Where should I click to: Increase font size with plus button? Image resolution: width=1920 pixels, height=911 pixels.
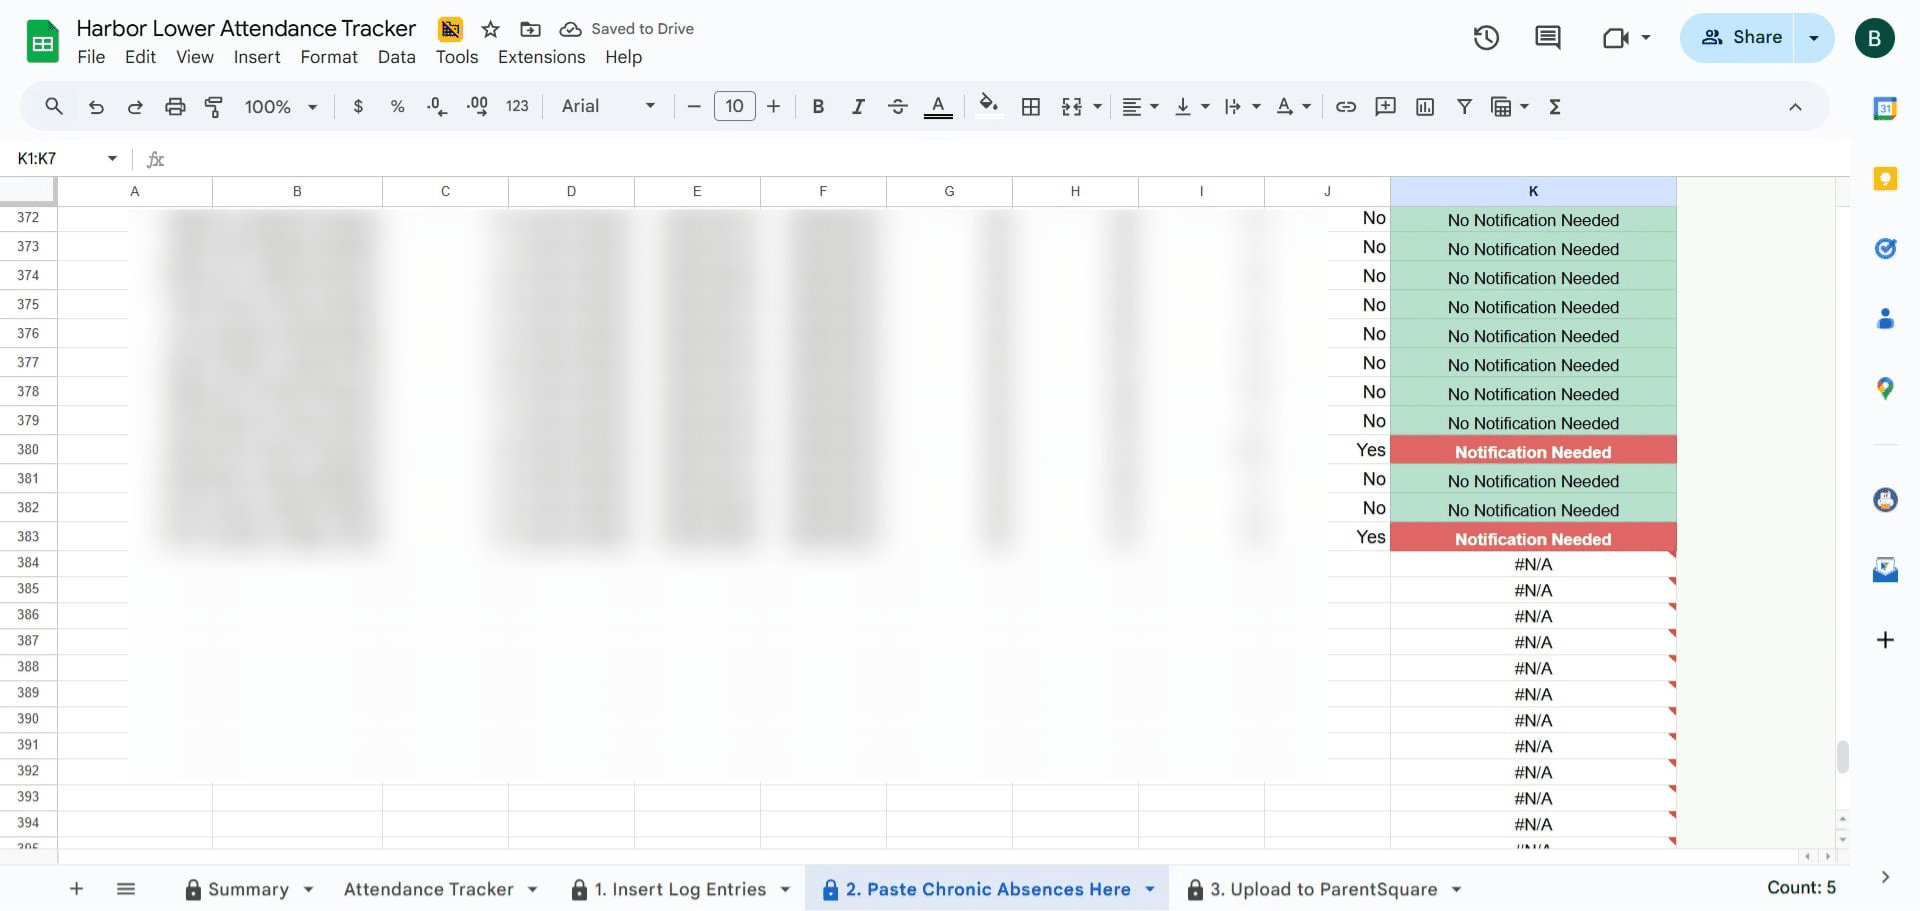coord(773,106)
